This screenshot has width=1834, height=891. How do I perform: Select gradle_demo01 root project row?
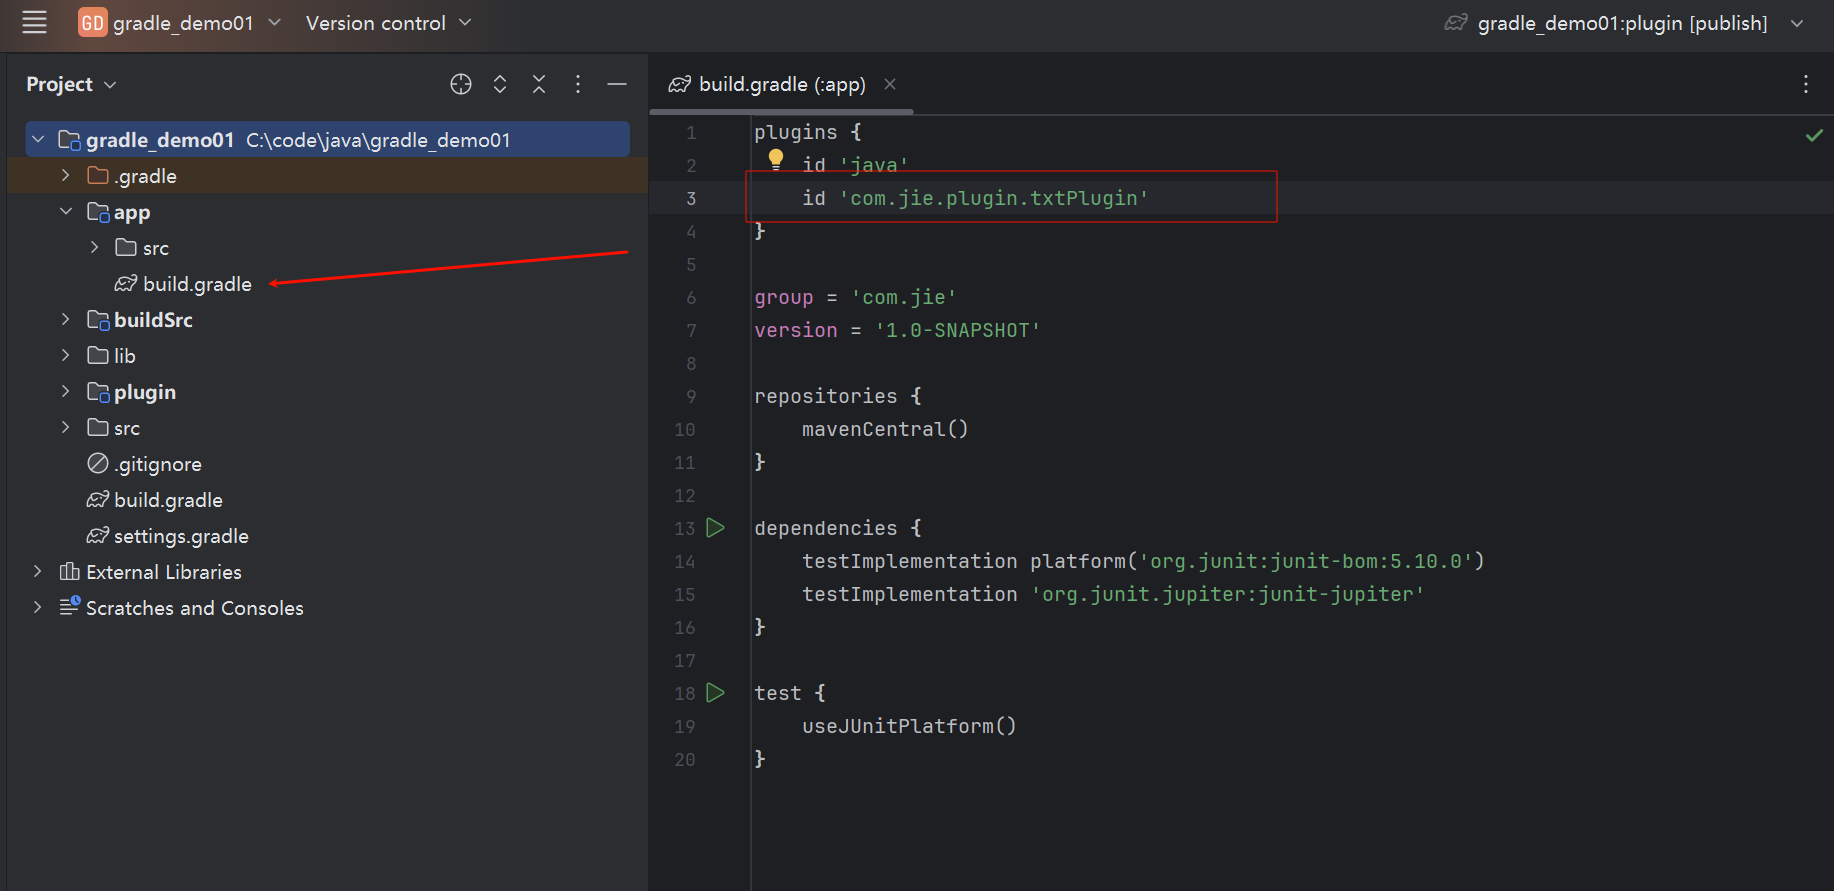coord(328,139)
